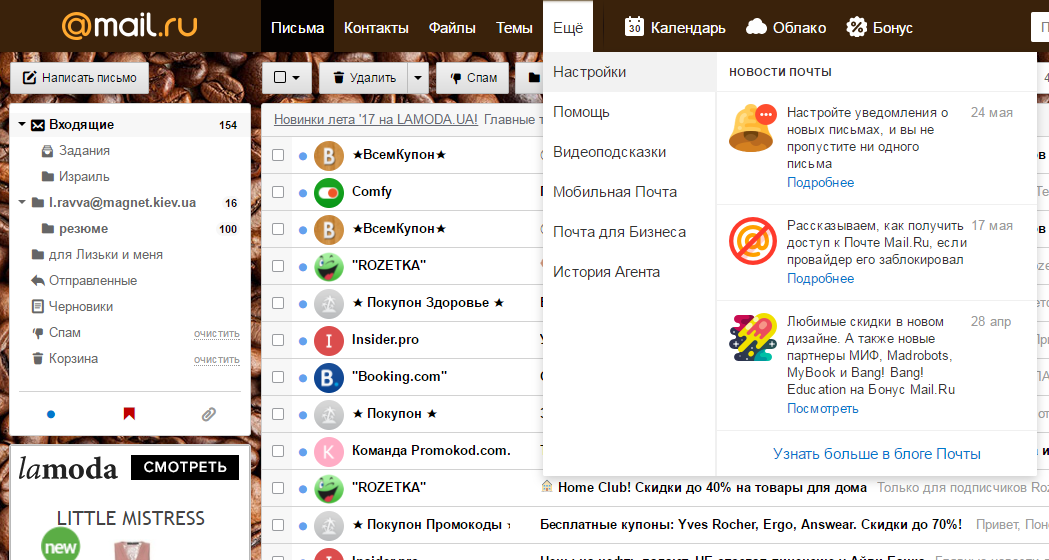The image size is (1049, 560).
Task: Click lamoda СМОТРЕТЬ ad button
Action: [x=185, y=467]
